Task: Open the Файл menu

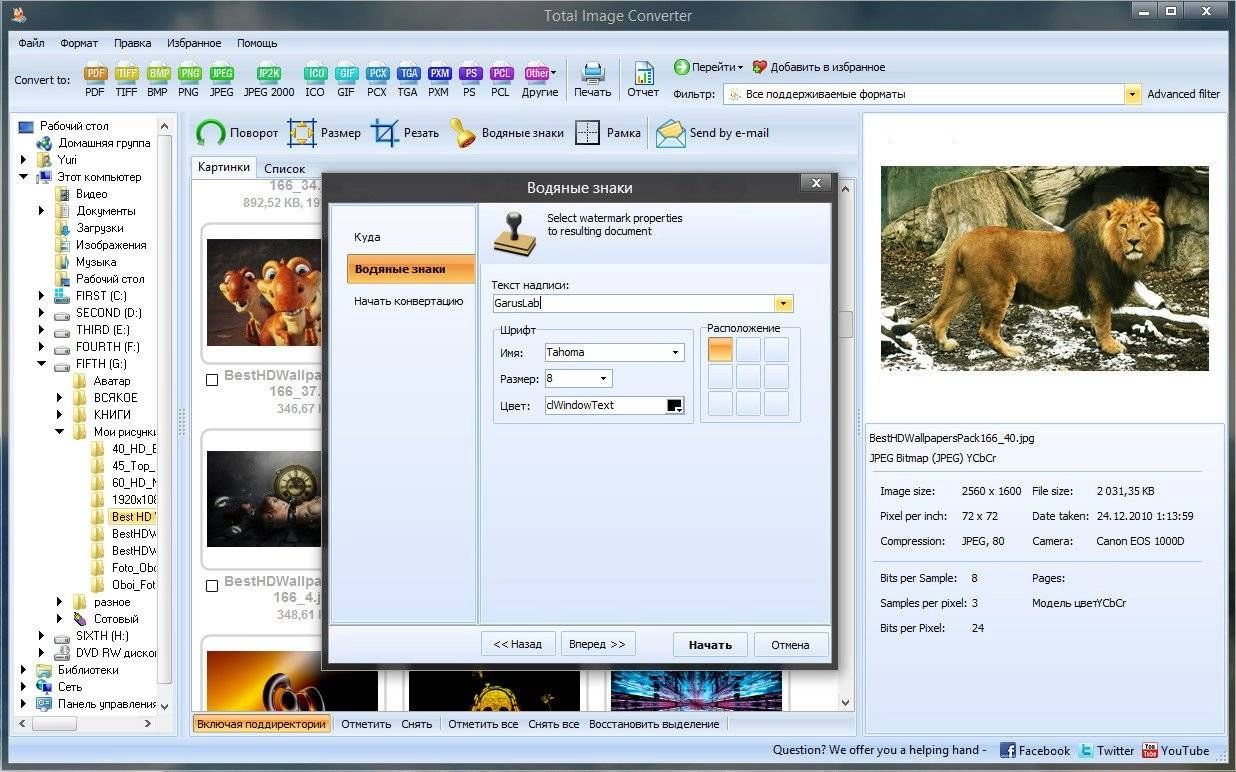Action: tap(31, 43)
